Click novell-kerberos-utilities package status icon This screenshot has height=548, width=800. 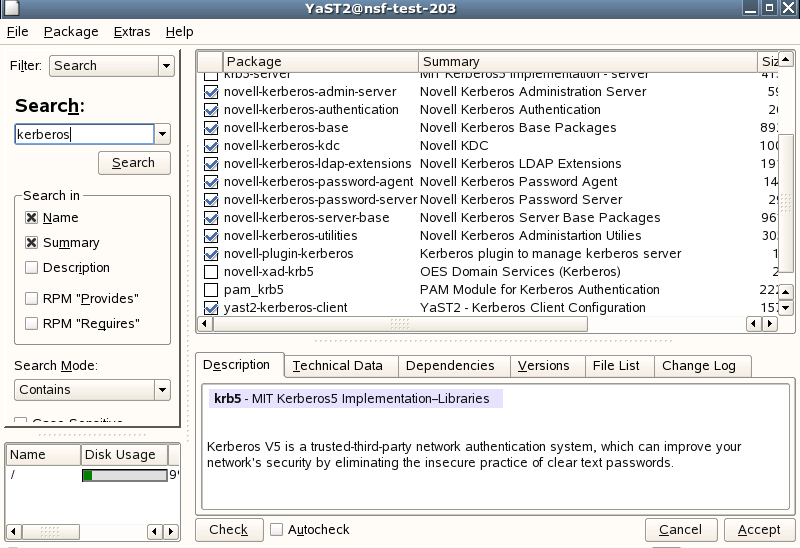click(x=211, y=236)
